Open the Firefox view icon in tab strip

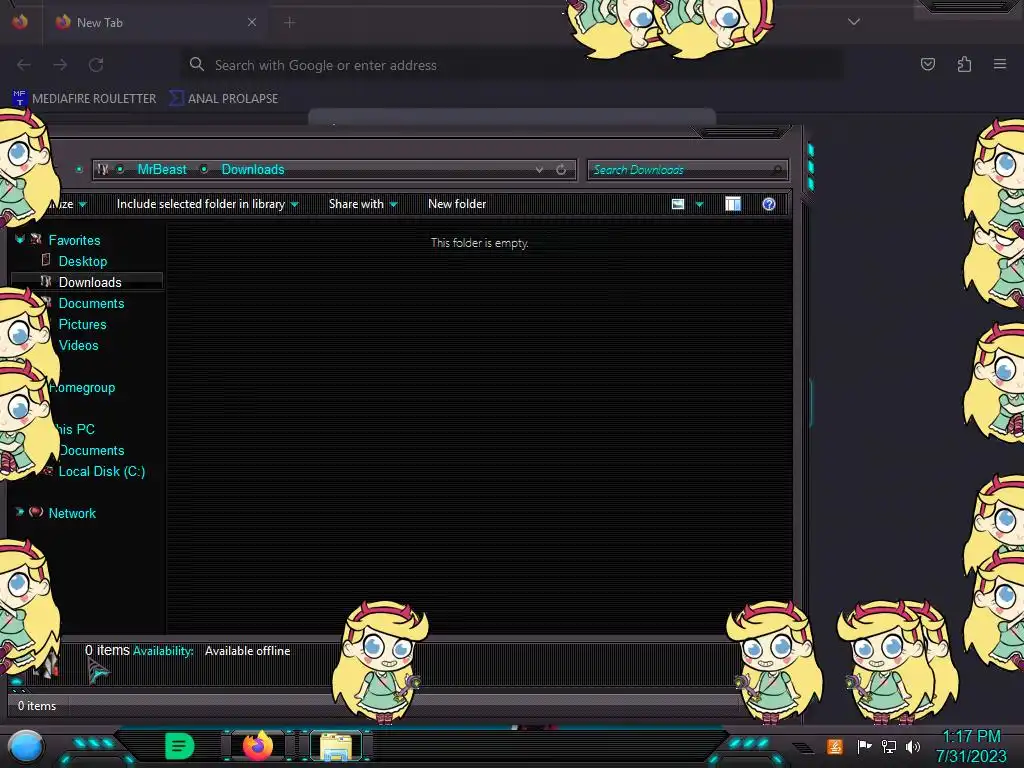[x=20, y=22]
